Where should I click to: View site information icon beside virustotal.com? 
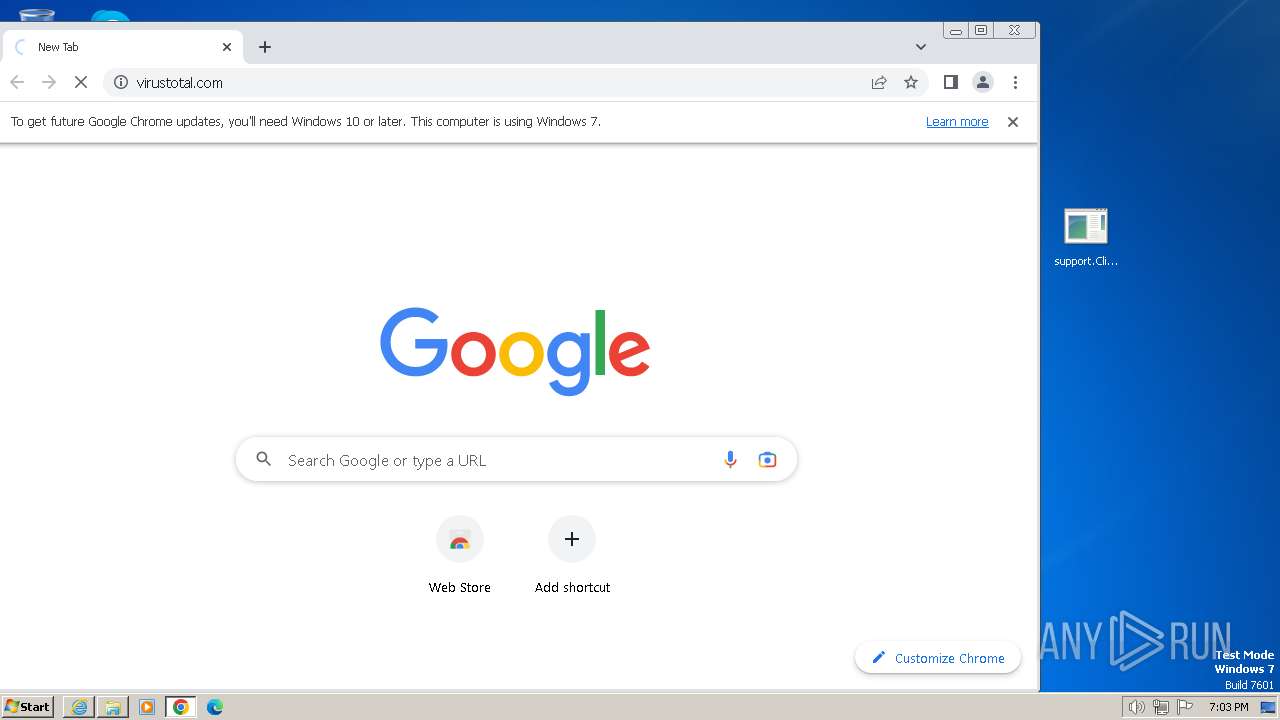[x=121, y=83]
